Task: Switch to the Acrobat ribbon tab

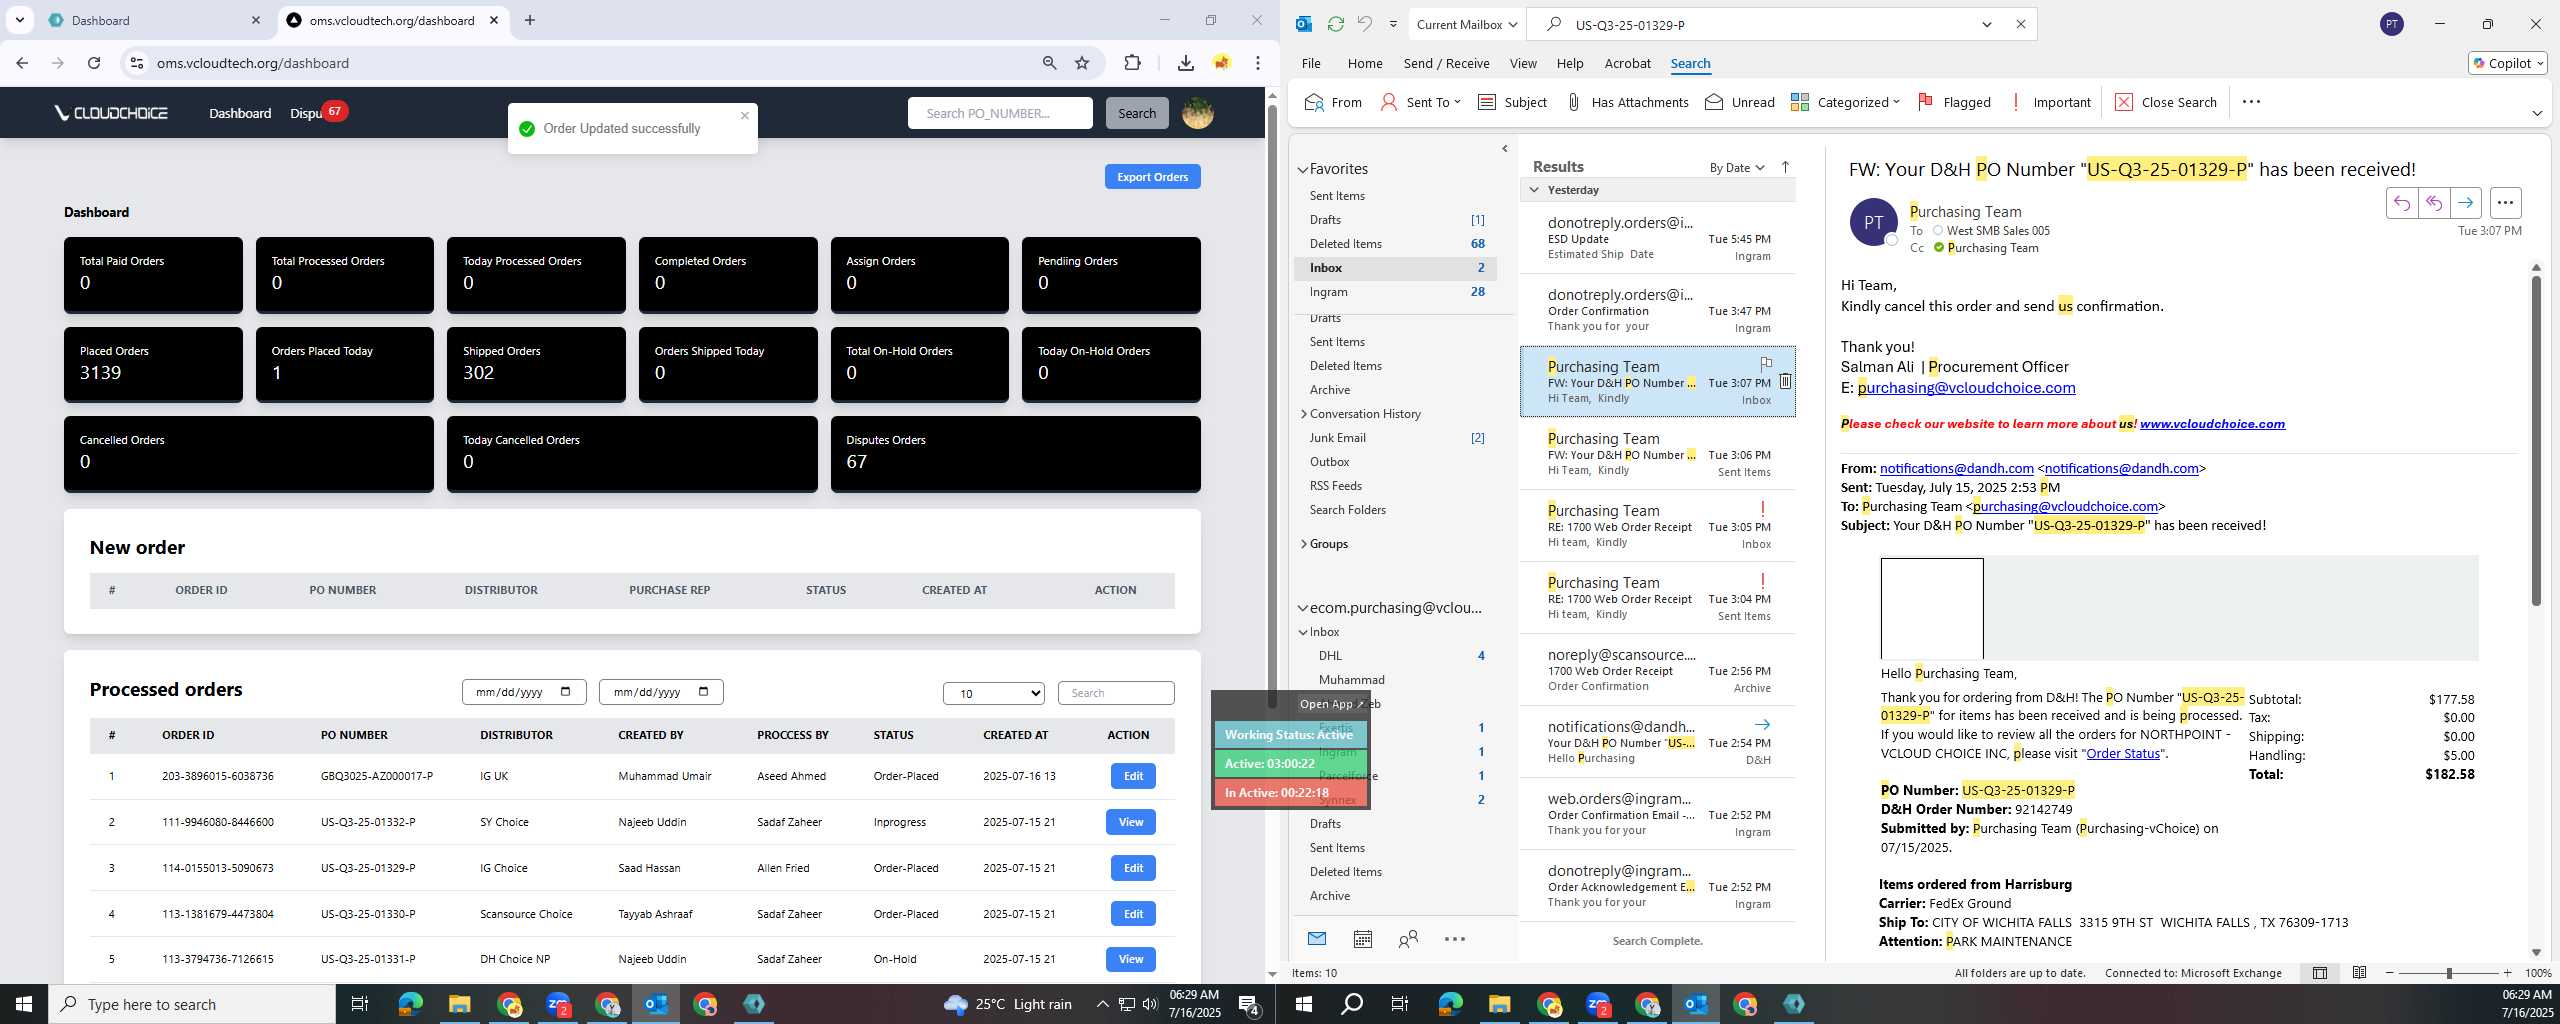Action: (x=1627, y=63)
